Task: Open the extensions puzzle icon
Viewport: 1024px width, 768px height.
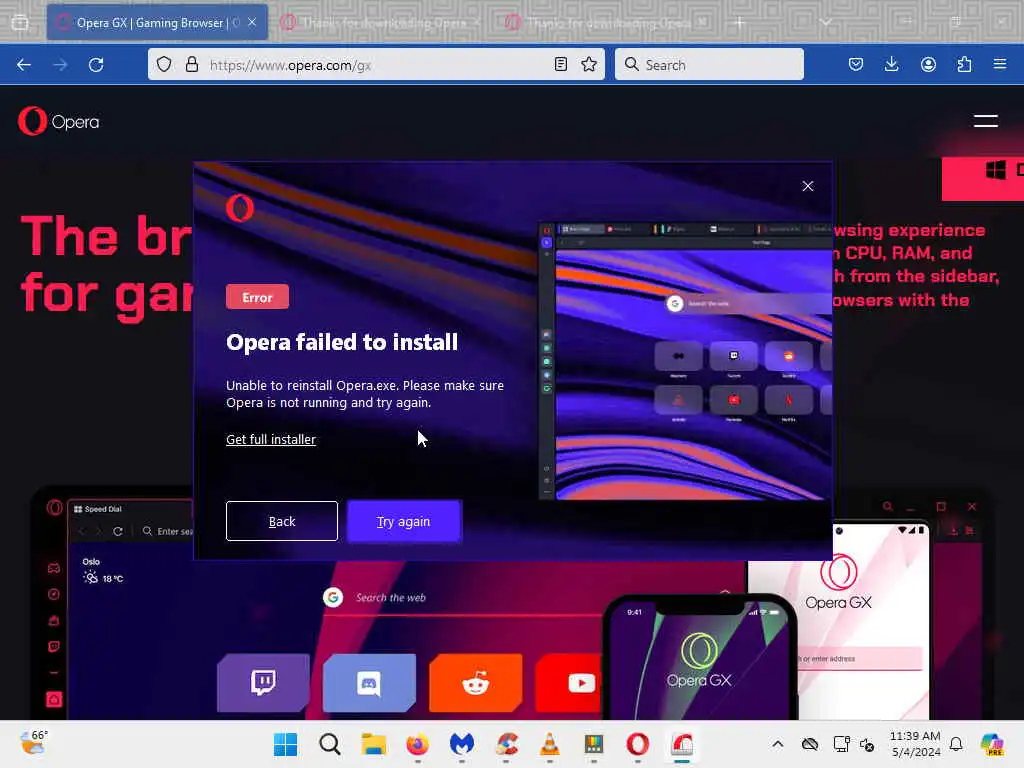Action: coord(964,64)
